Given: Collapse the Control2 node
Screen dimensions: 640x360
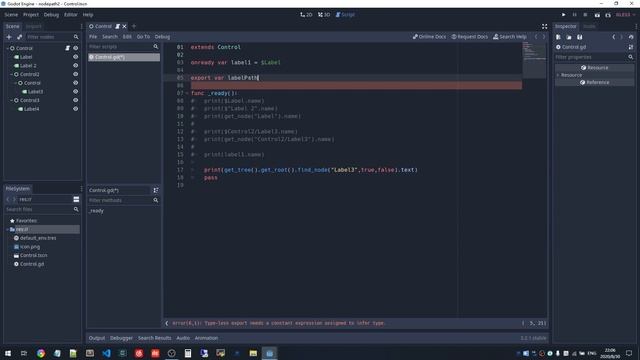Looking at the screenshot, I should 11,74.
